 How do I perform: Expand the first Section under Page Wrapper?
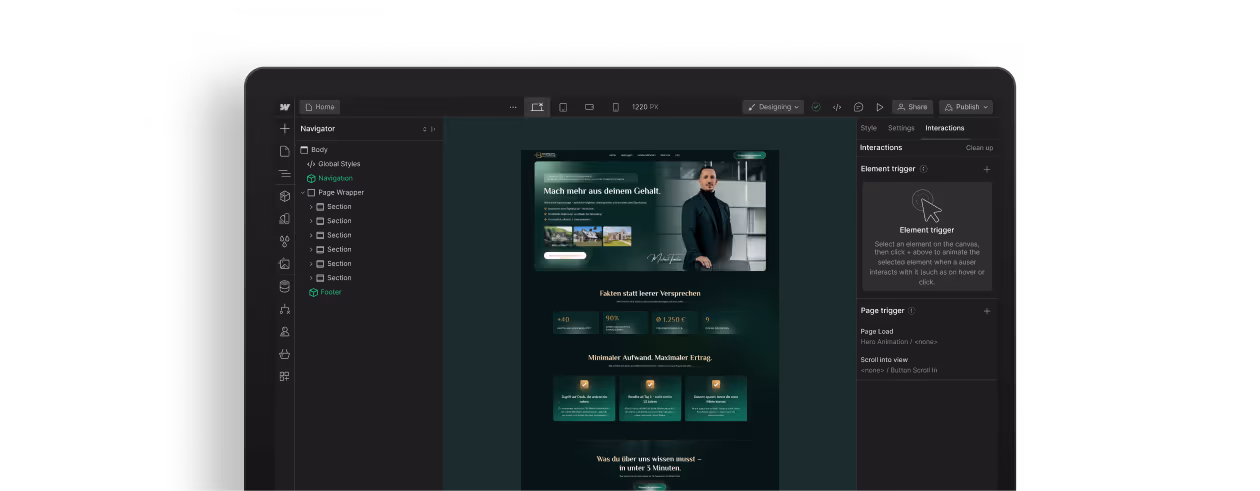pyautogui.click(x=311, y=206)
